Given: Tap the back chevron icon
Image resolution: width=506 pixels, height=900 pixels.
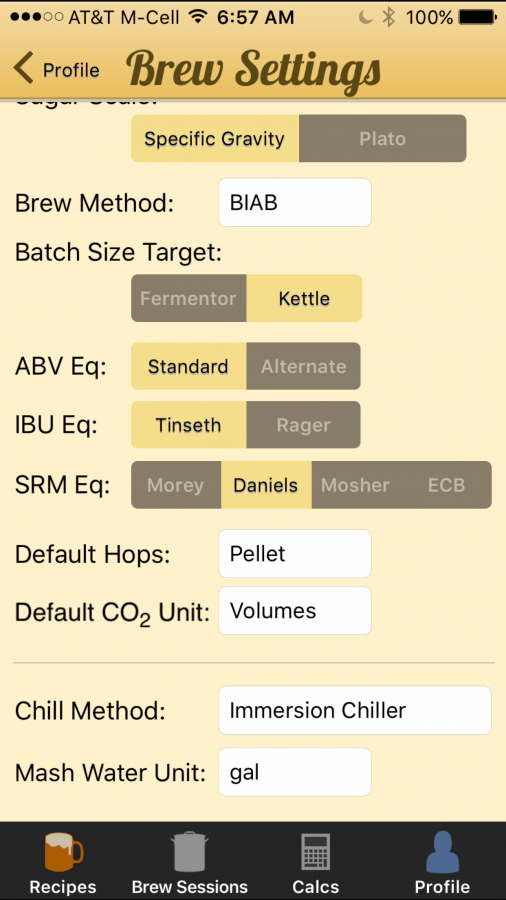Looking at the screenshot, I should coord(24,68).
